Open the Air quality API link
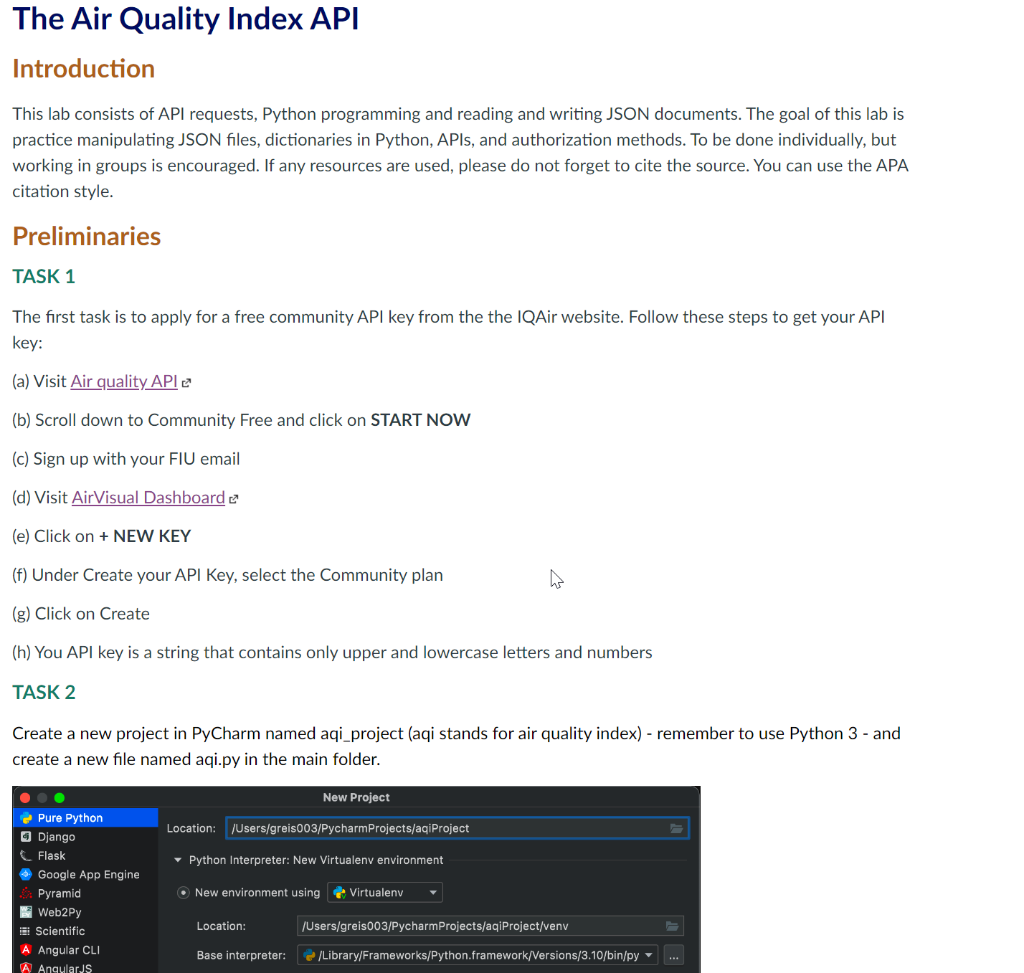1024x973 pixels. coord(123,381)
